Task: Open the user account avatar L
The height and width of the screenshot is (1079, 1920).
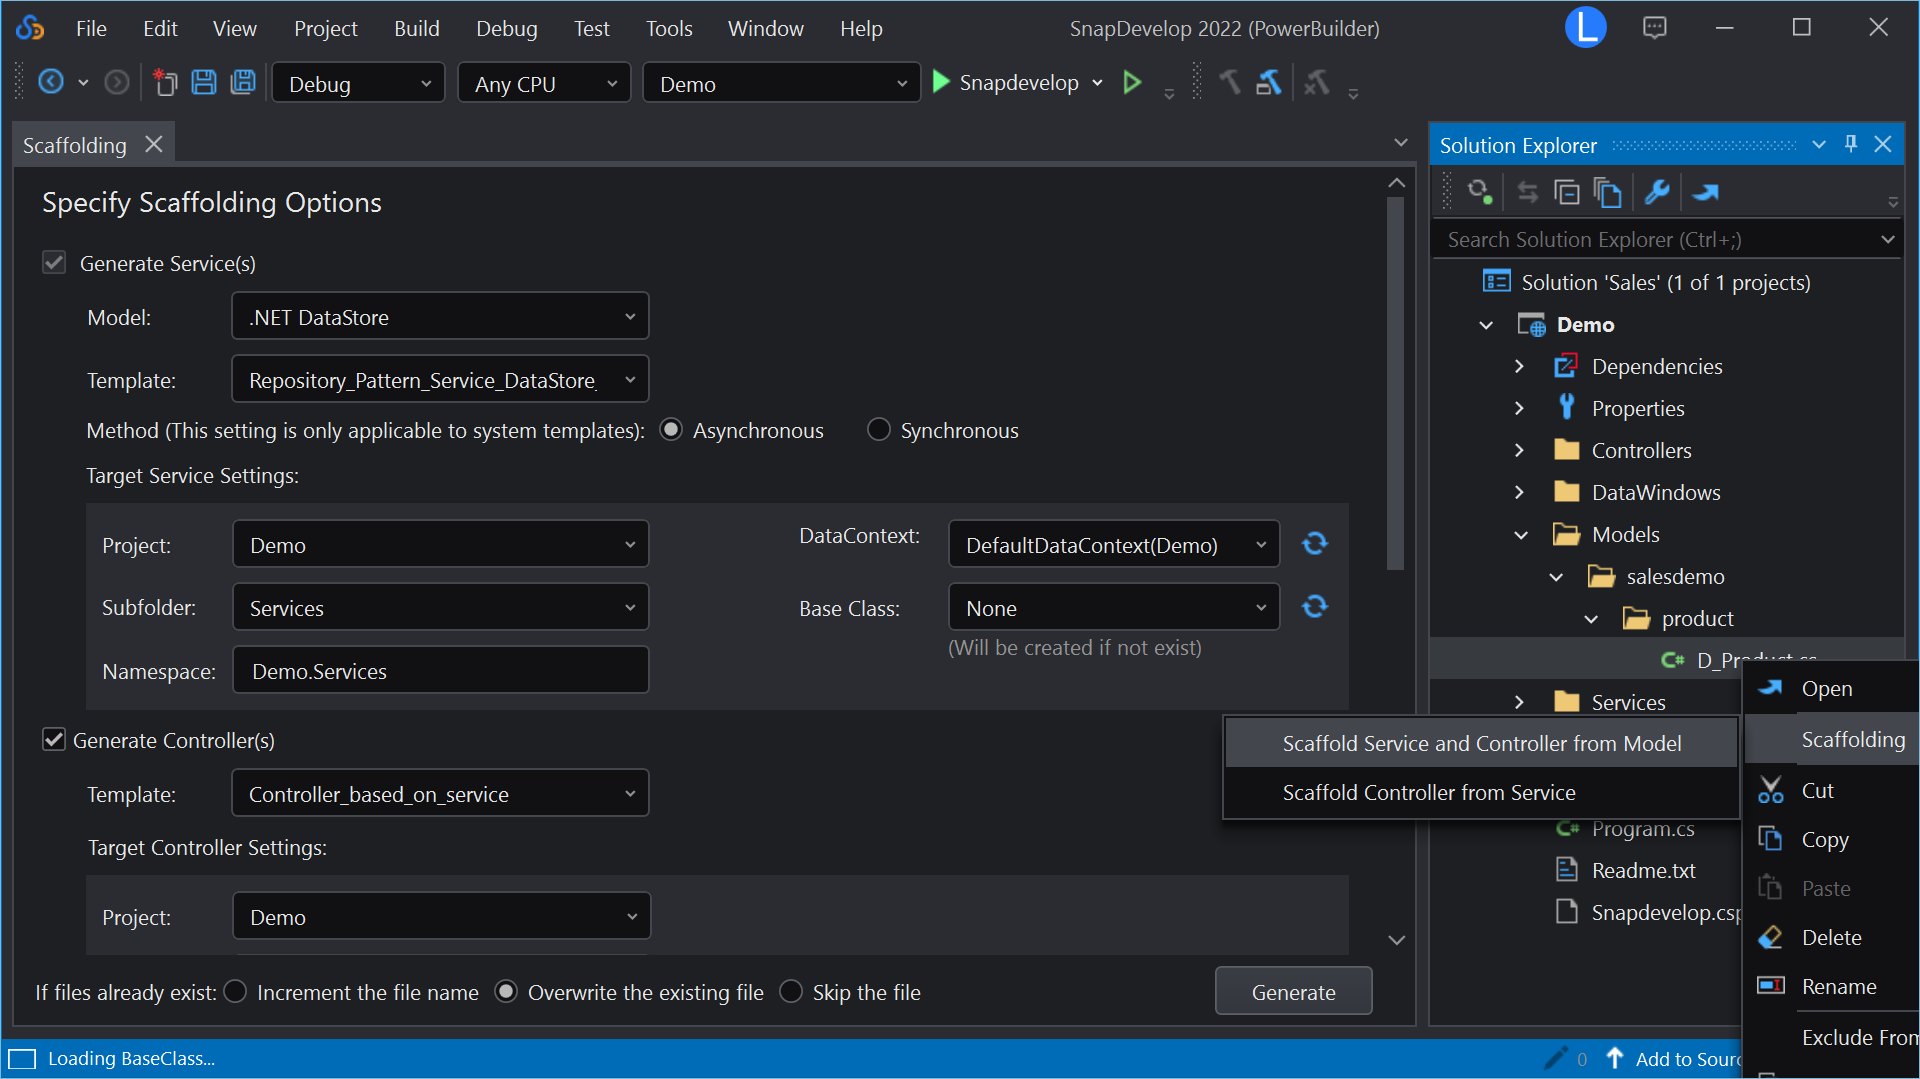Action: click(x=1586, y=27)
